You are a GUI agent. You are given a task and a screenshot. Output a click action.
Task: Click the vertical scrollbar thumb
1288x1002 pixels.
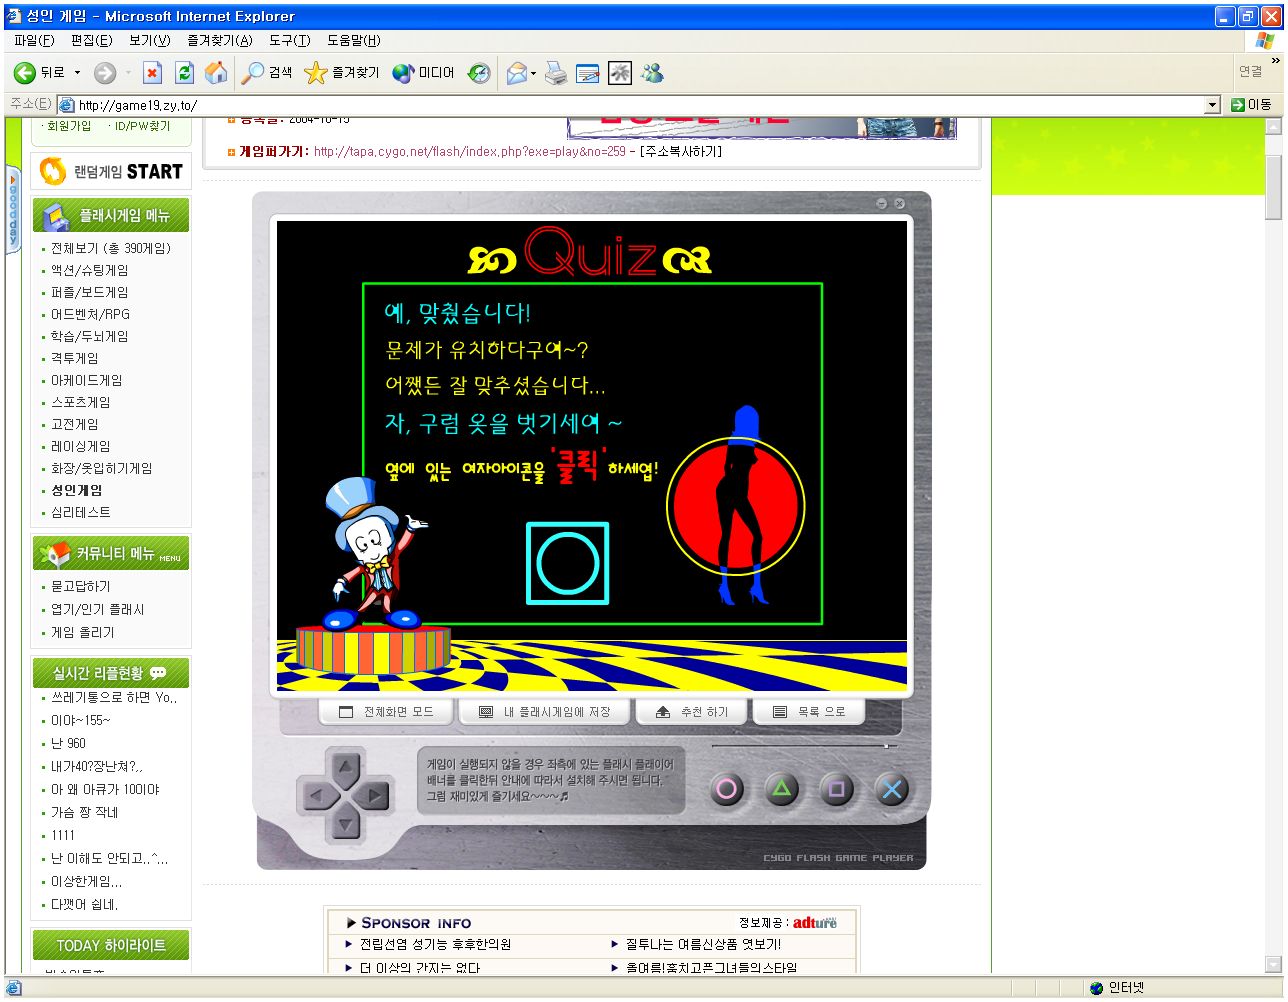tap(1273, 187)
